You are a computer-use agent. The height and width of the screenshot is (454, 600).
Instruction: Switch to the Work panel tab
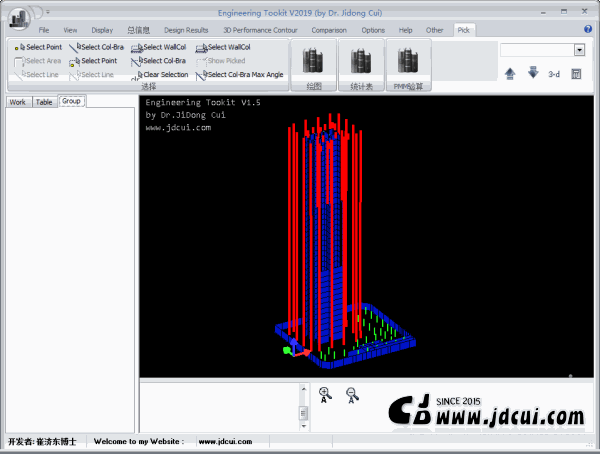pyautogui.click(x=18, y=102)
